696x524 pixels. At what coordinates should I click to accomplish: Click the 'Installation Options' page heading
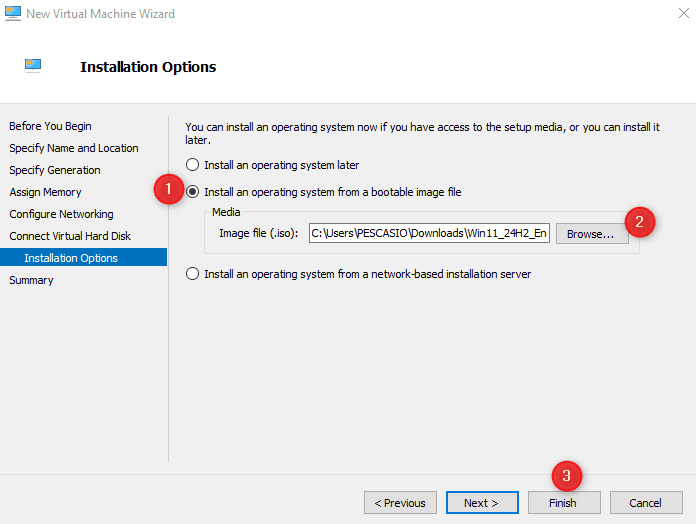point(148,67)
